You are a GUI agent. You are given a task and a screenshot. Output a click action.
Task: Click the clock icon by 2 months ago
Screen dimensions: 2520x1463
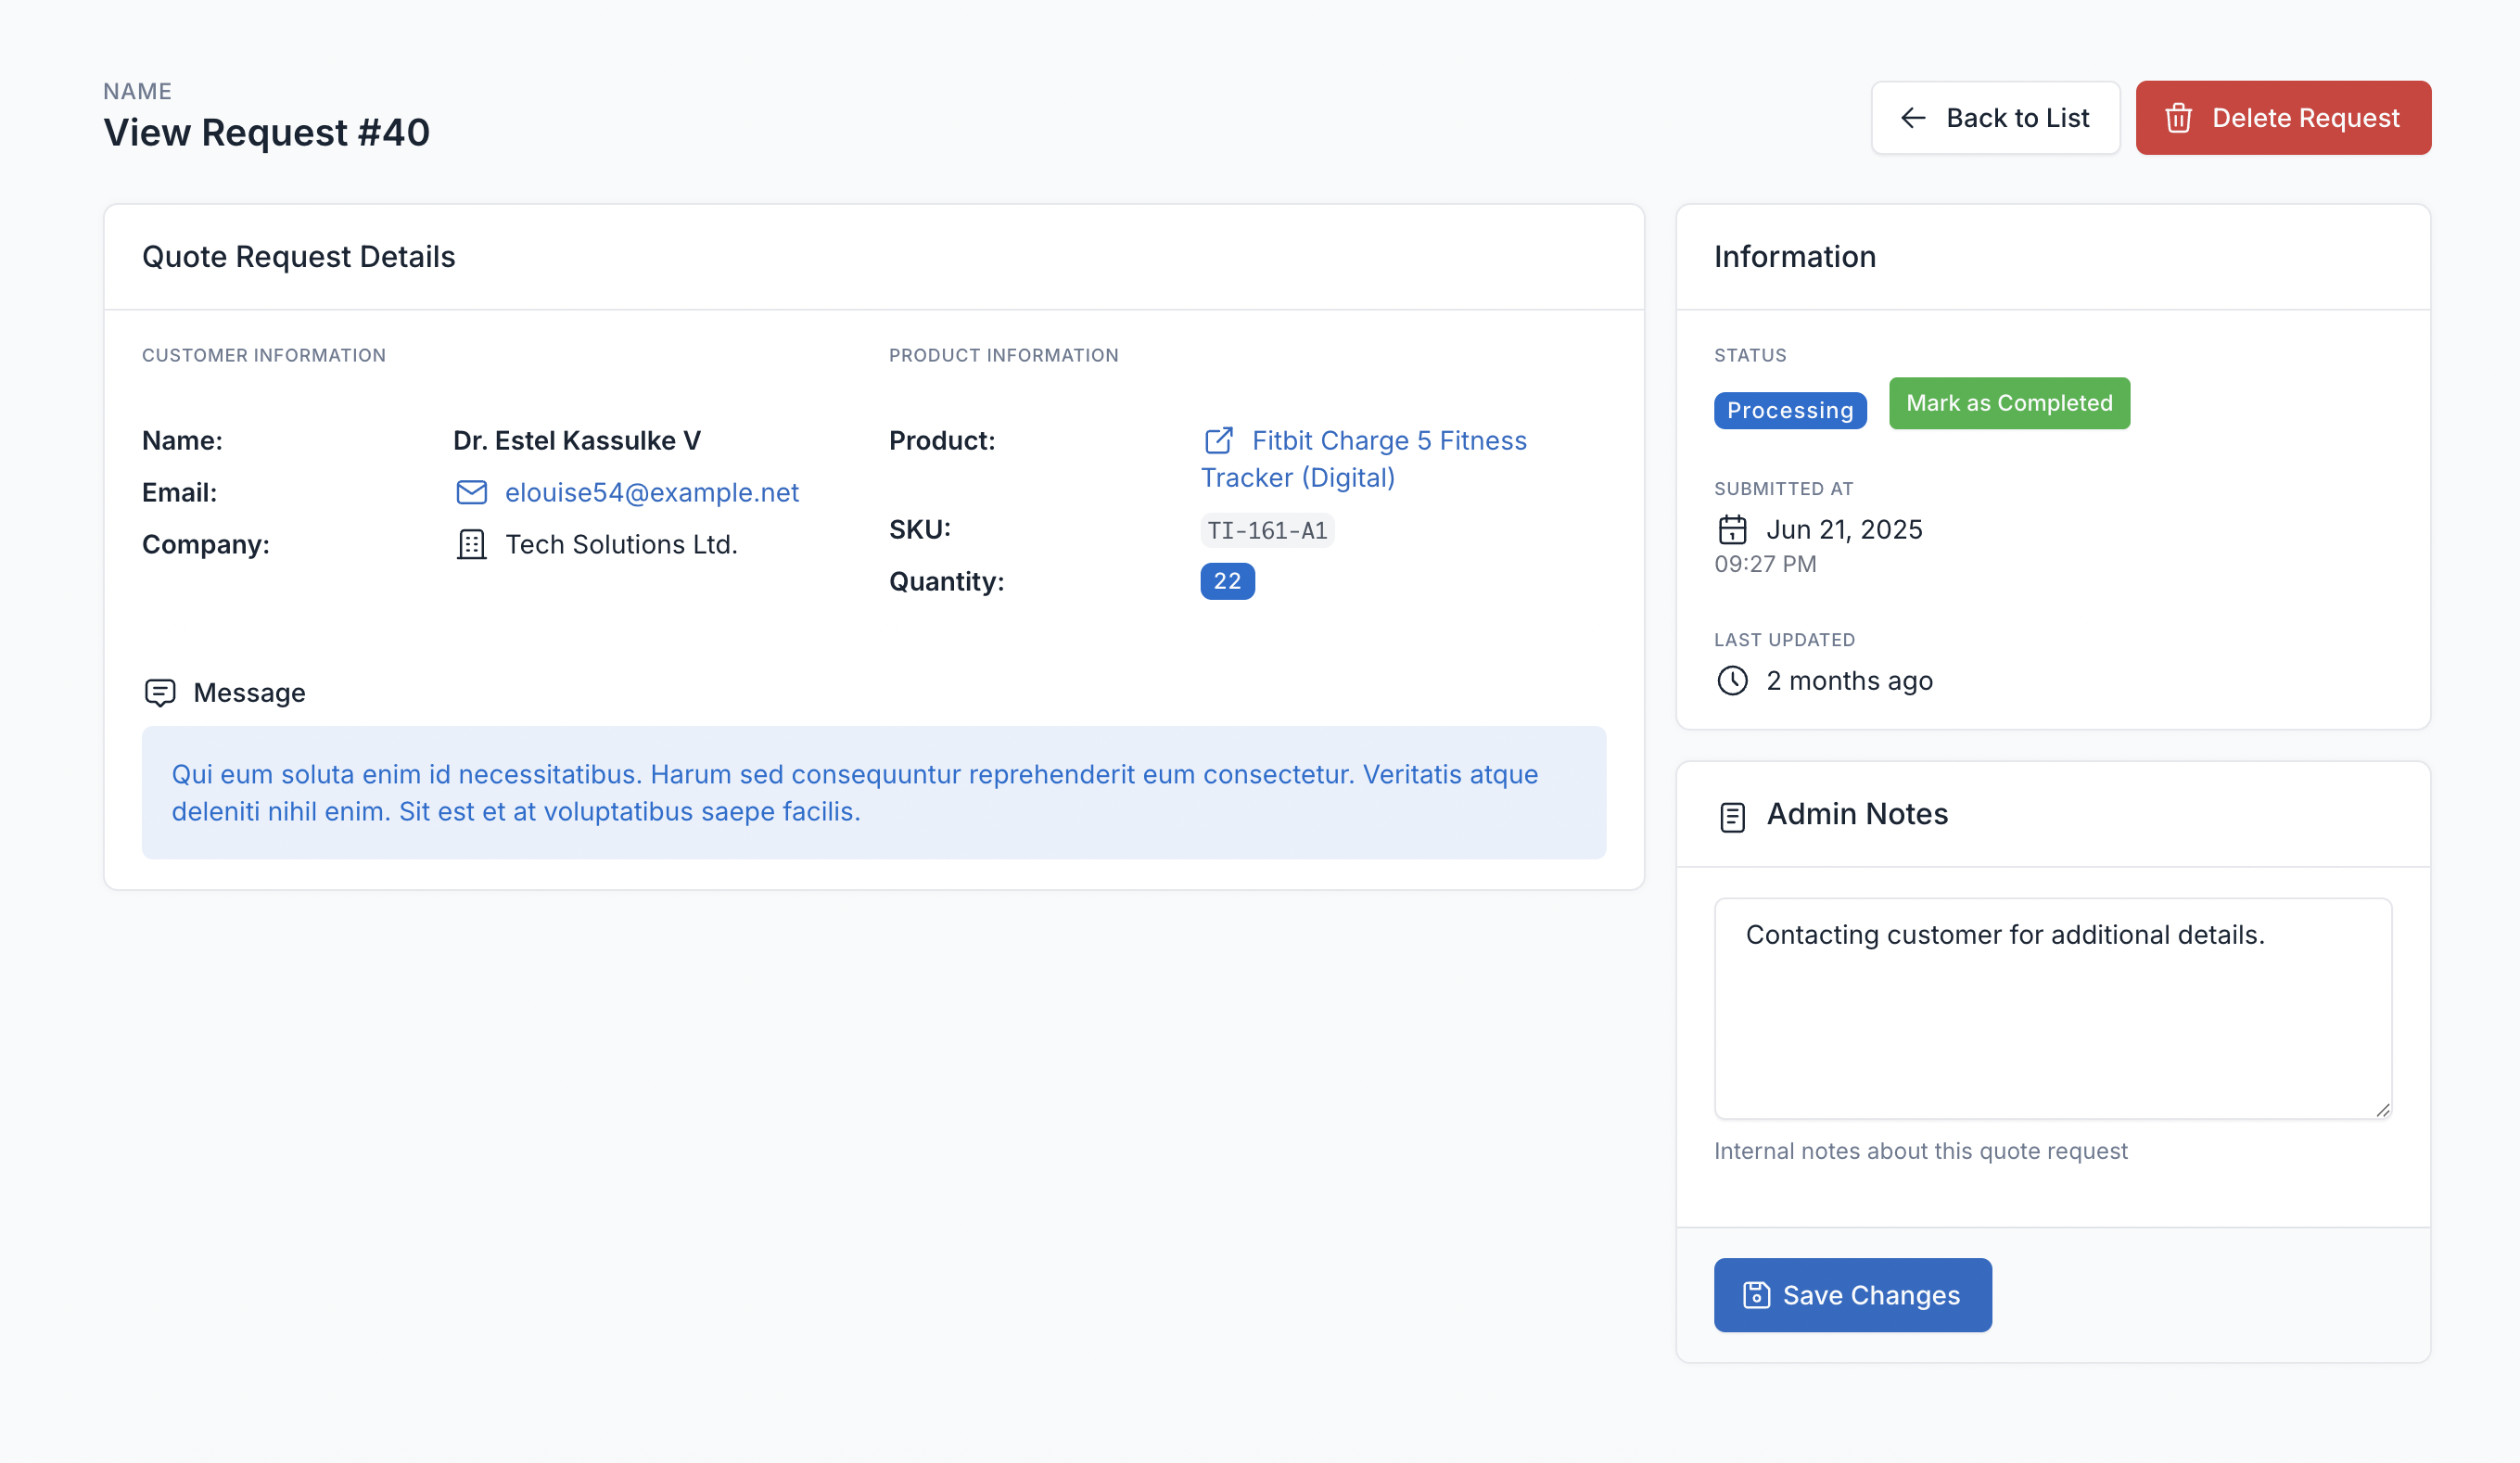[1732, 680]
